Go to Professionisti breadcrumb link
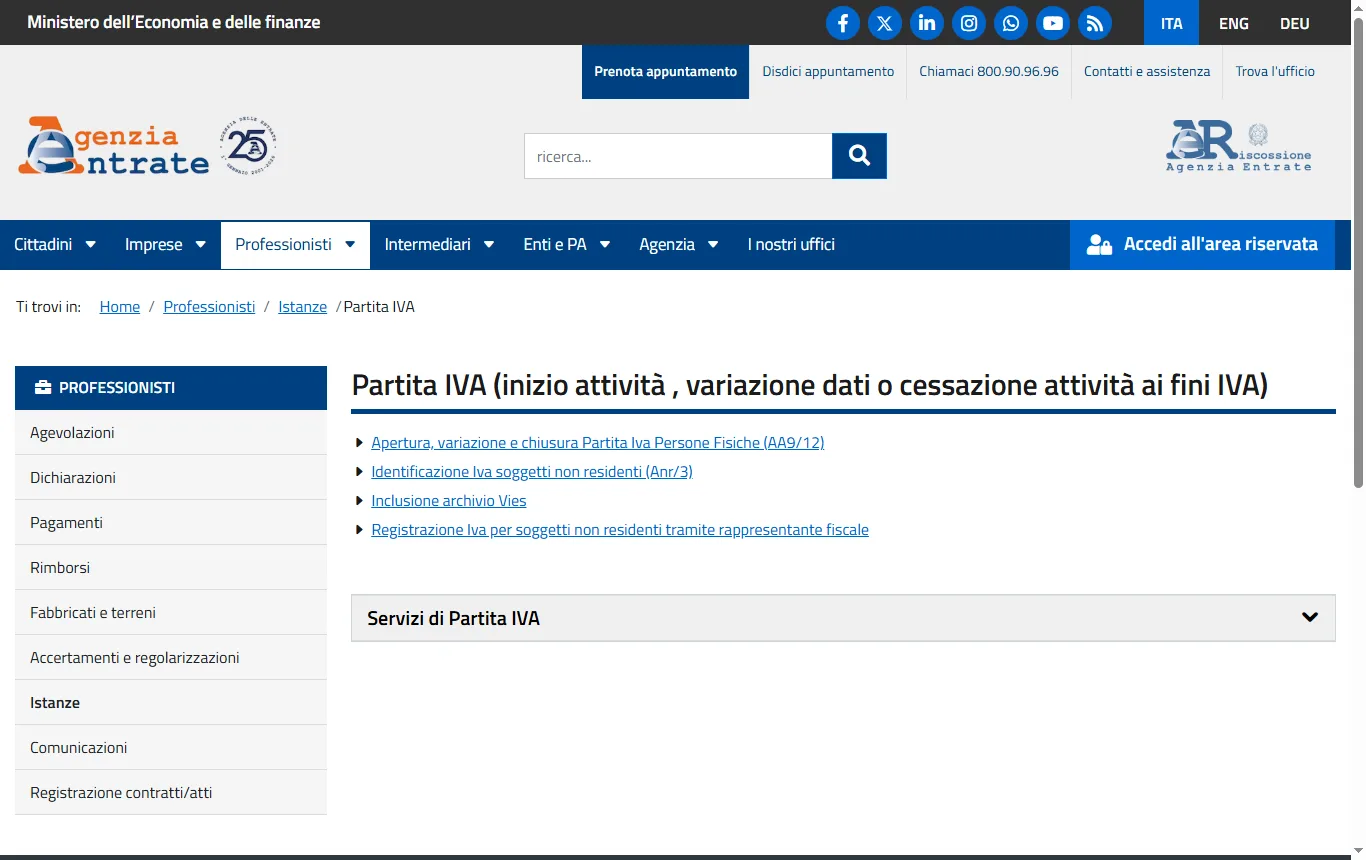 click(x=209, y=307)
